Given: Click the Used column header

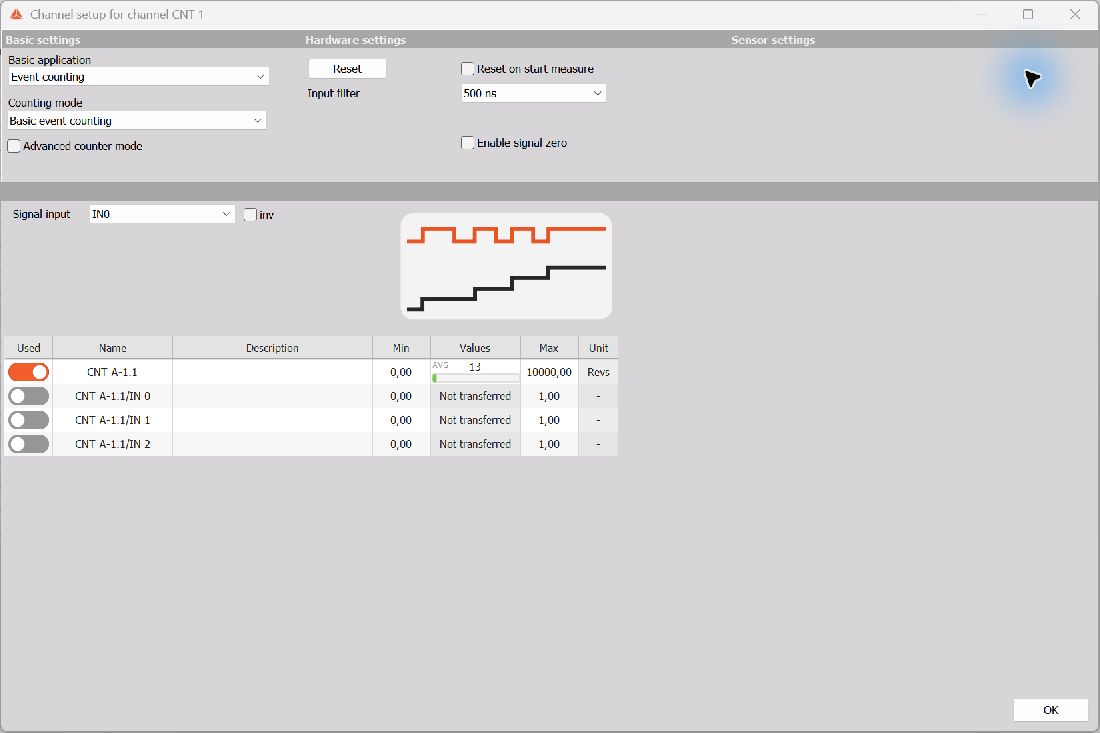Looking at the screenshot, I should coord(29,348).
